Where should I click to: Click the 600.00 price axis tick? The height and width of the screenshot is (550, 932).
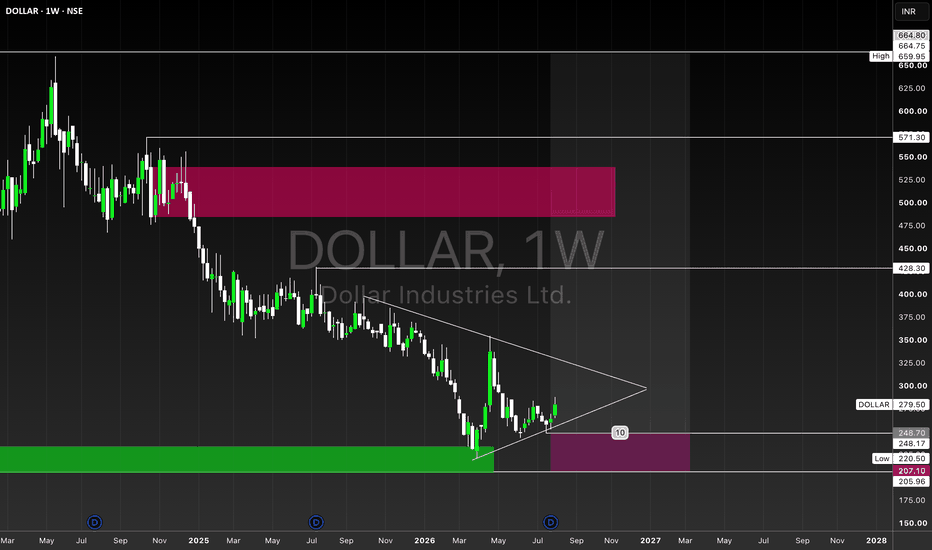(912, 111)
